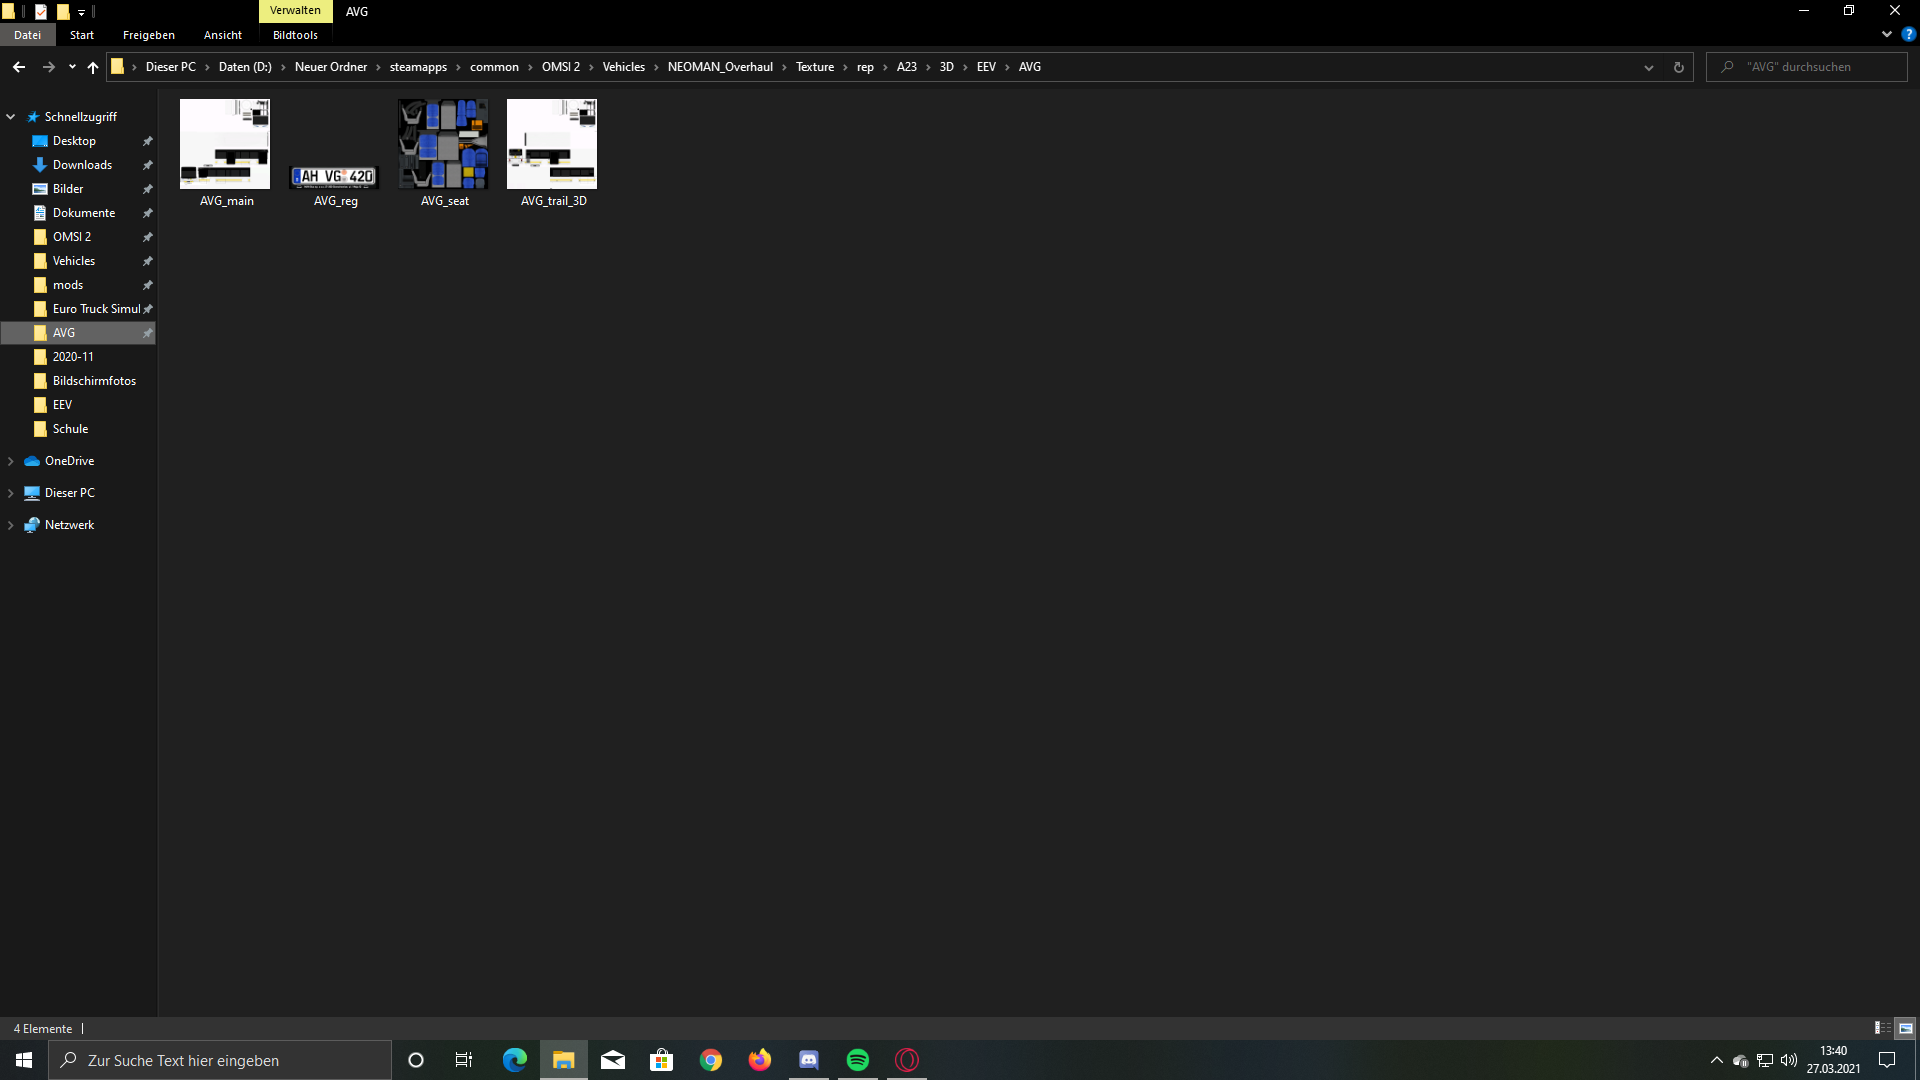Switch to details view in status bar
The width and height of the screenshot is (1920, 1080).
(x=1882, y=1028)
